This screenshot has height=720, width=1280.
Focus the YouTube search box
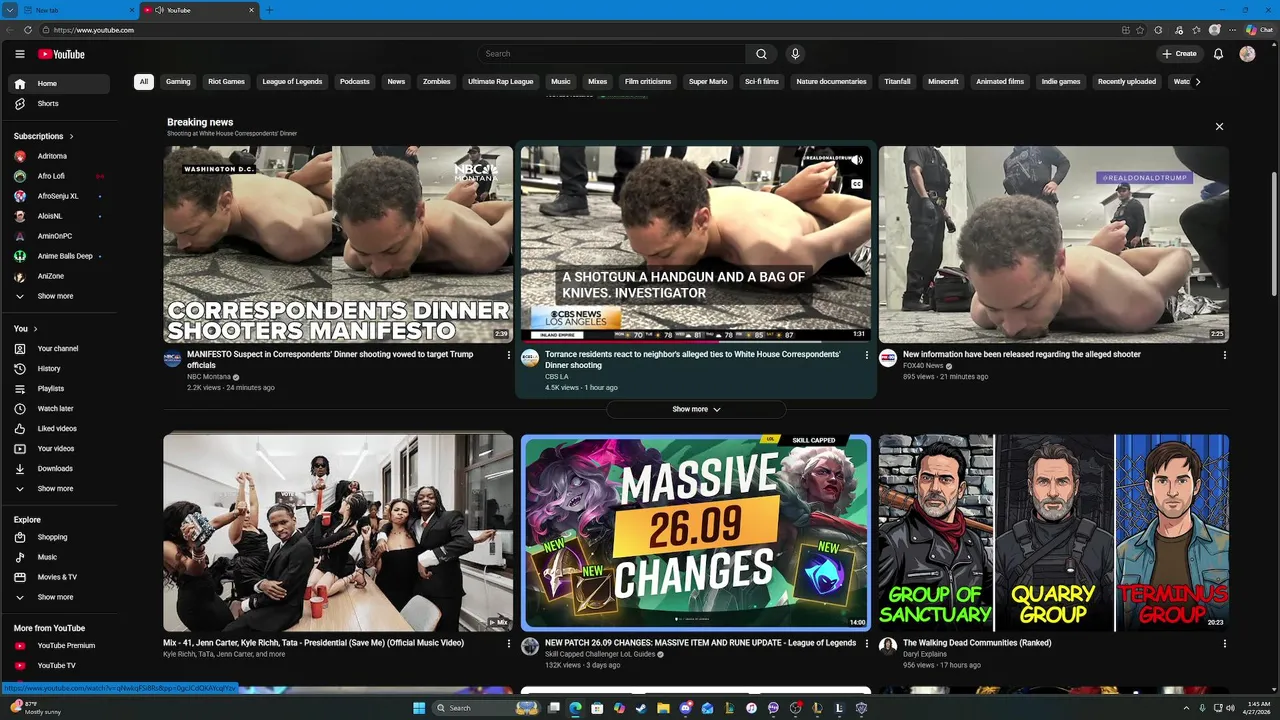point(612,54)
